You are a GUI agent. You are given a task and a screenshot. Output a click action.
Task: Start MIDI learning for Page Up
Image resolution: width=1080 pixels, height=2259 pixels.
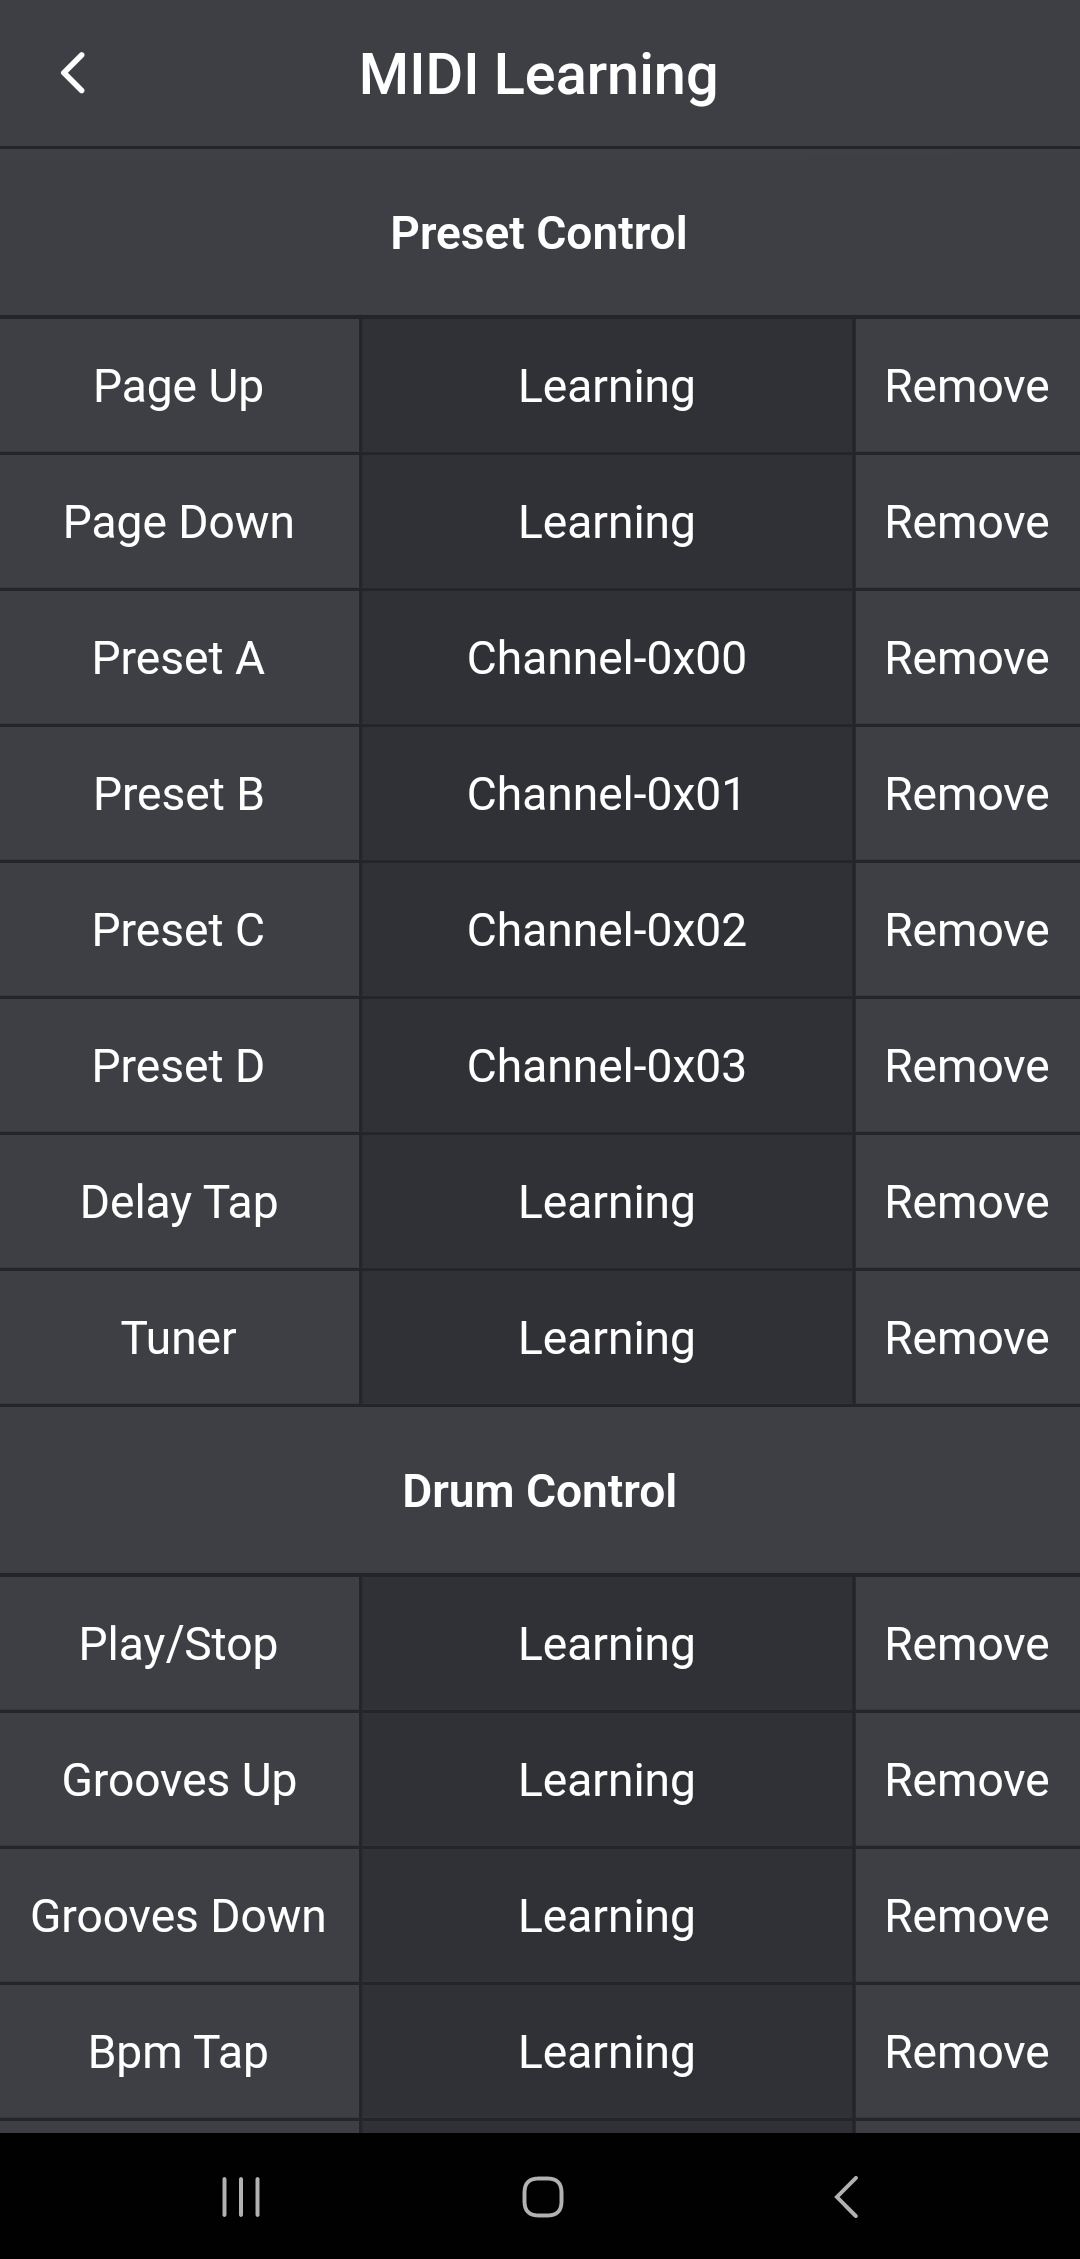(605, 385)
